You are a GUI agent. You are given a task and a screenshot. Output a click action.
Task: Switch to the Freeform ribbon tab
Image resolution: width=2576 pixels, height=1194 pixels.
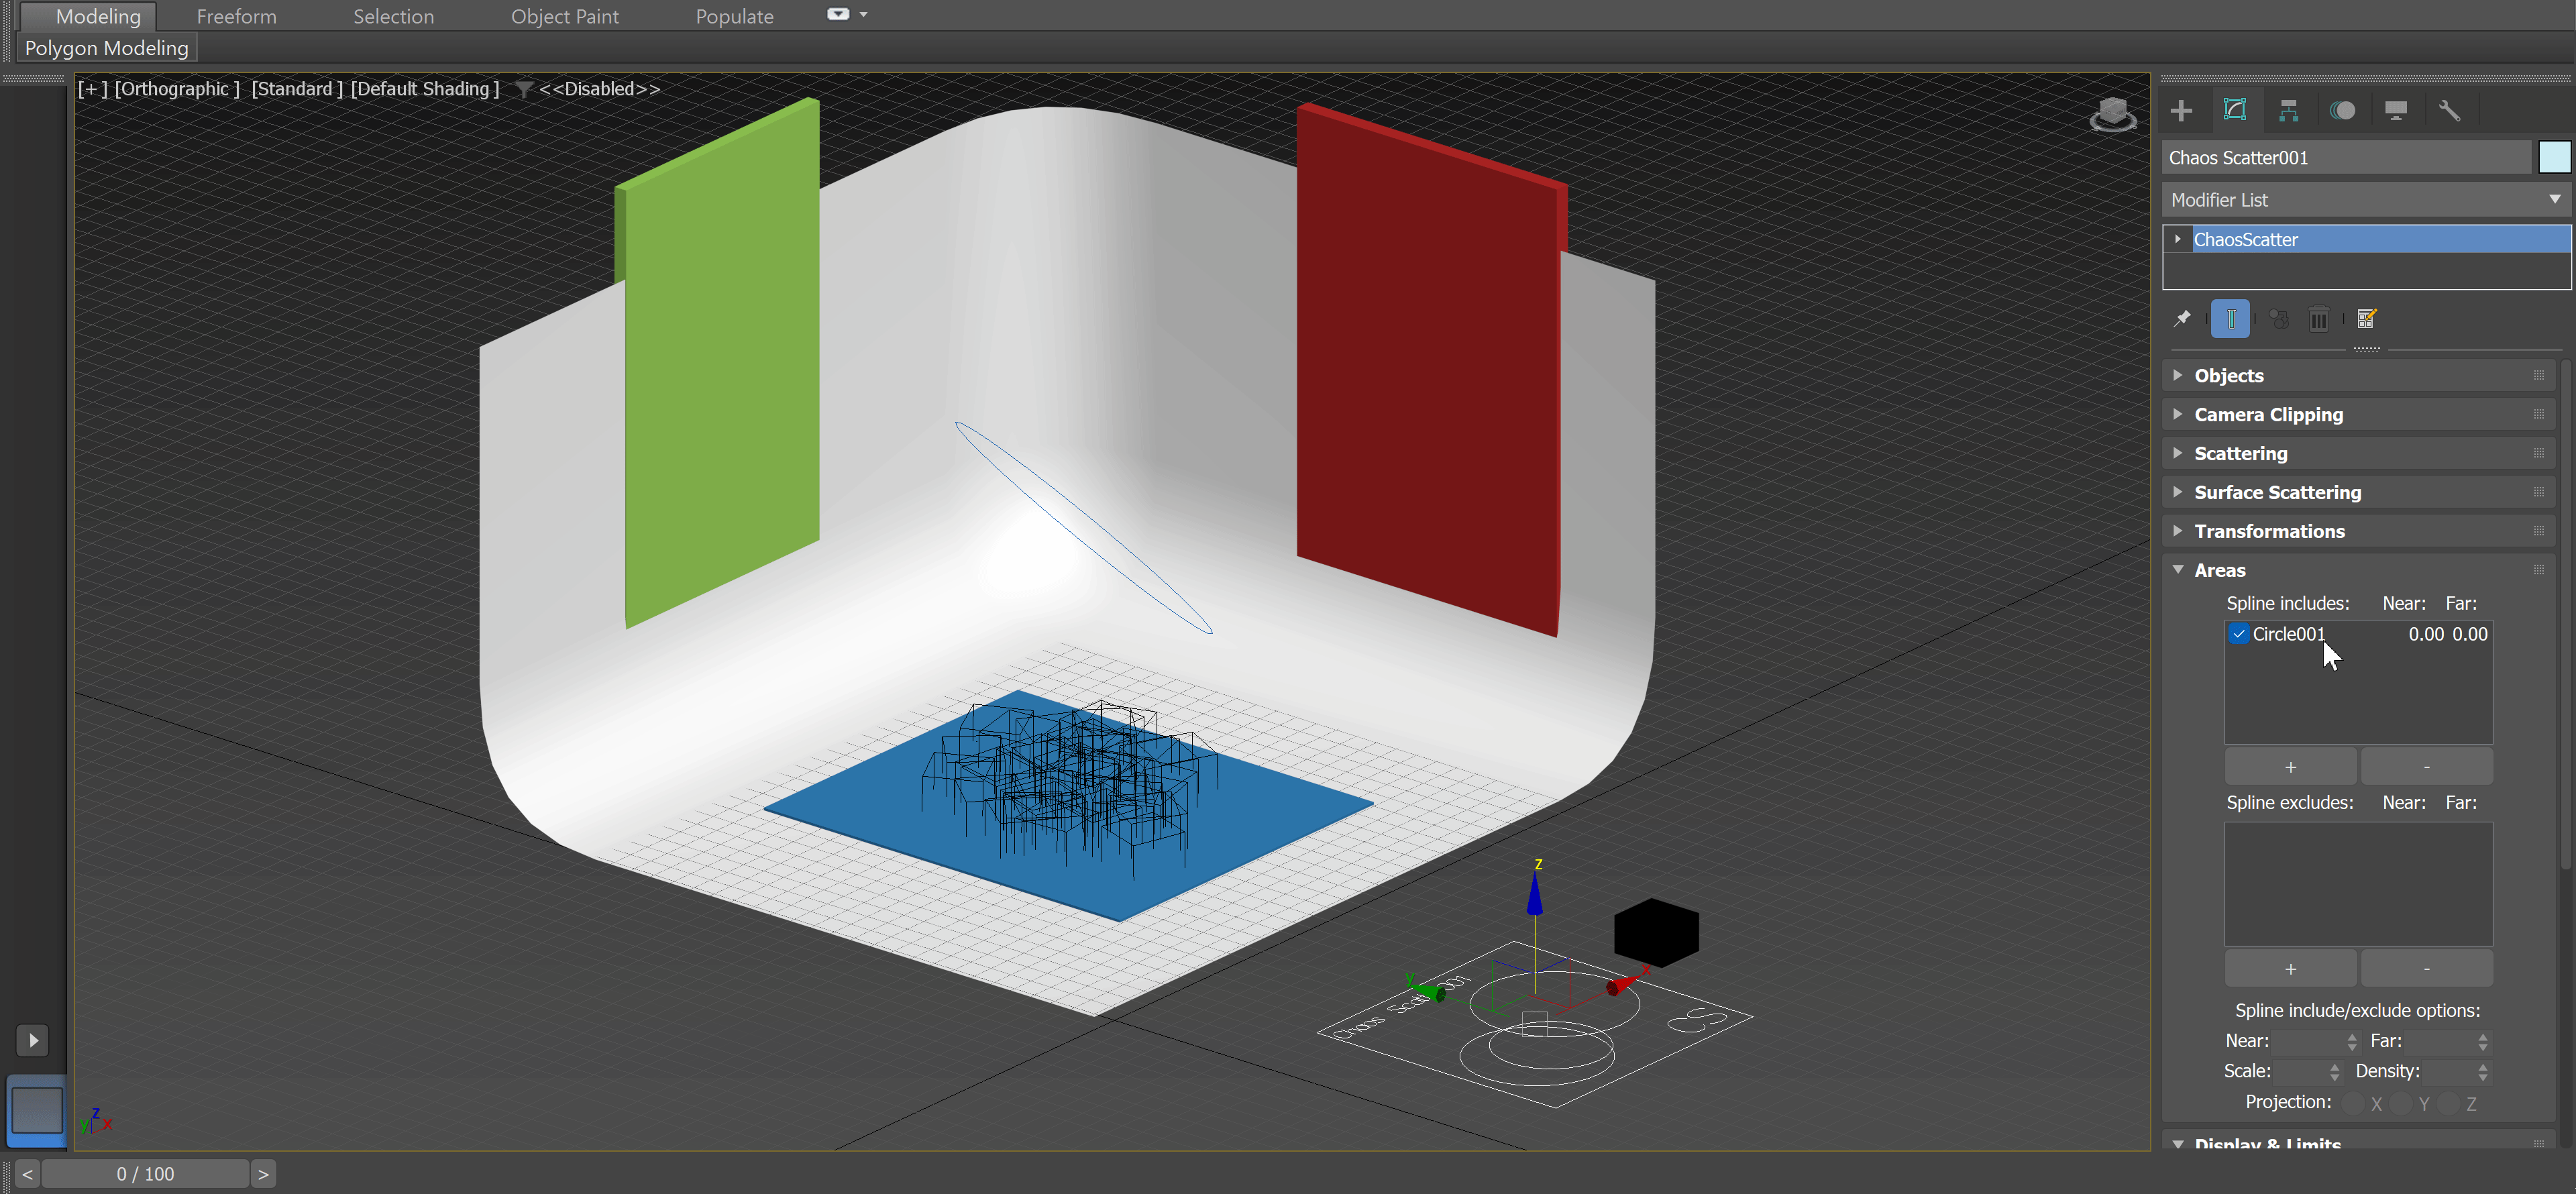tap(236, 16)
